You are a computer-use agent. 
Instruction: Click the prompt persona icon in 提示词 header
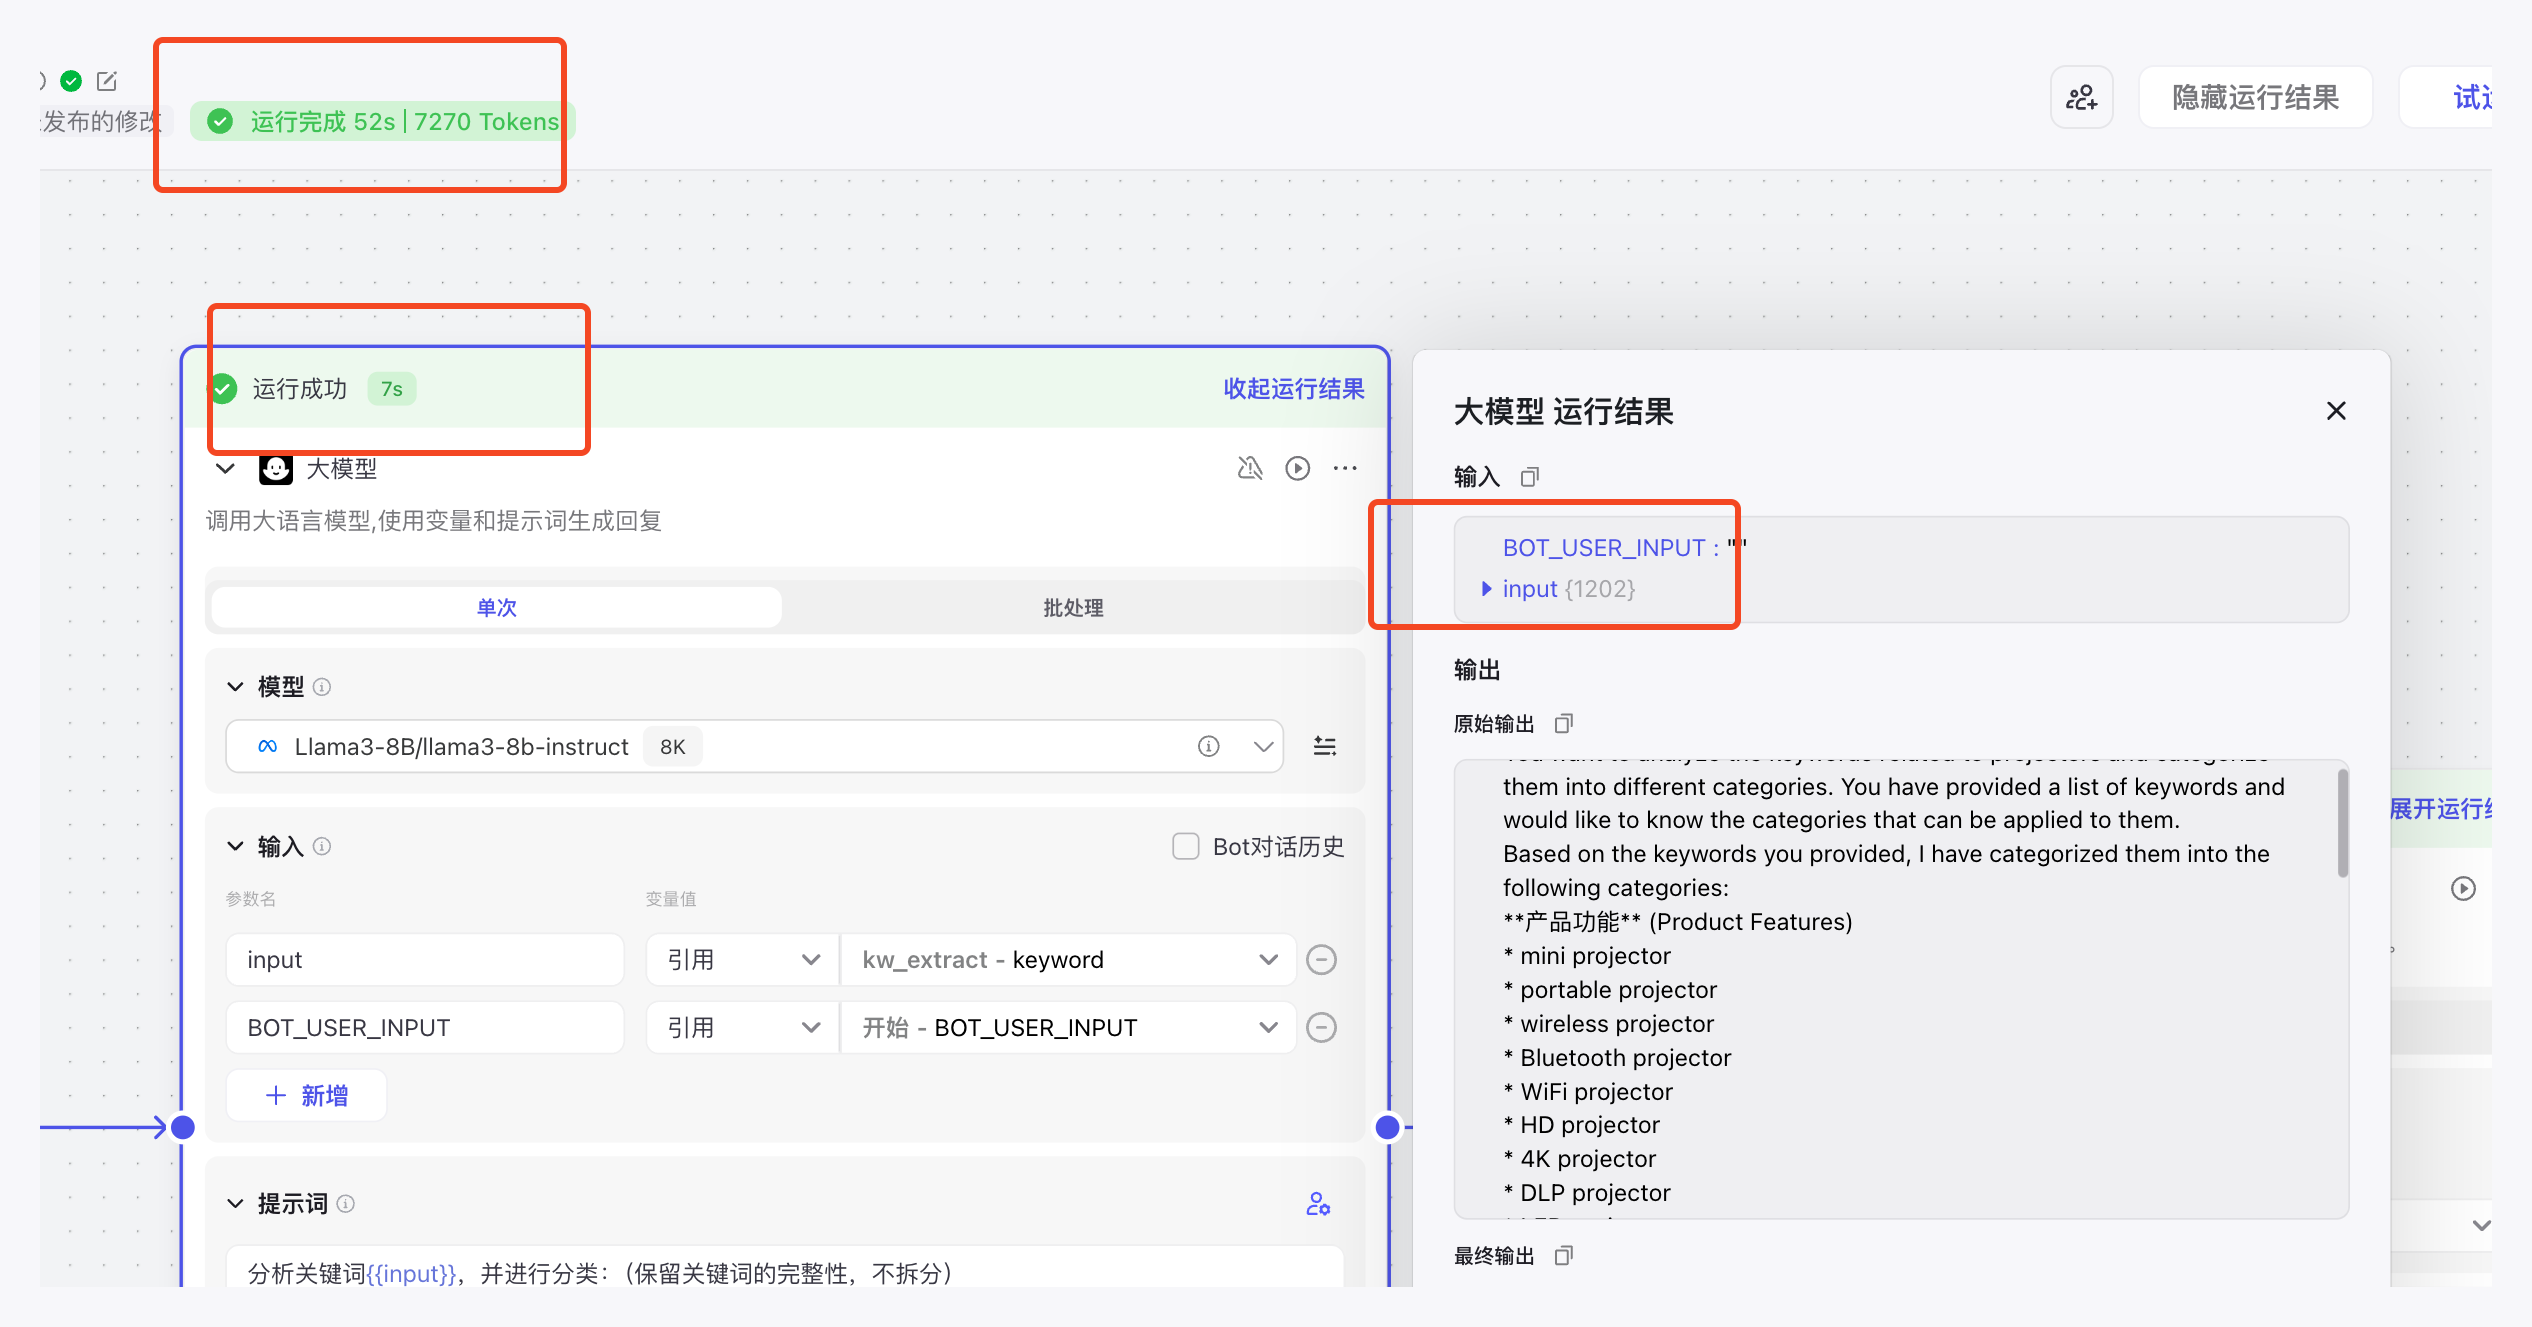click(x=1318, y=1204)
